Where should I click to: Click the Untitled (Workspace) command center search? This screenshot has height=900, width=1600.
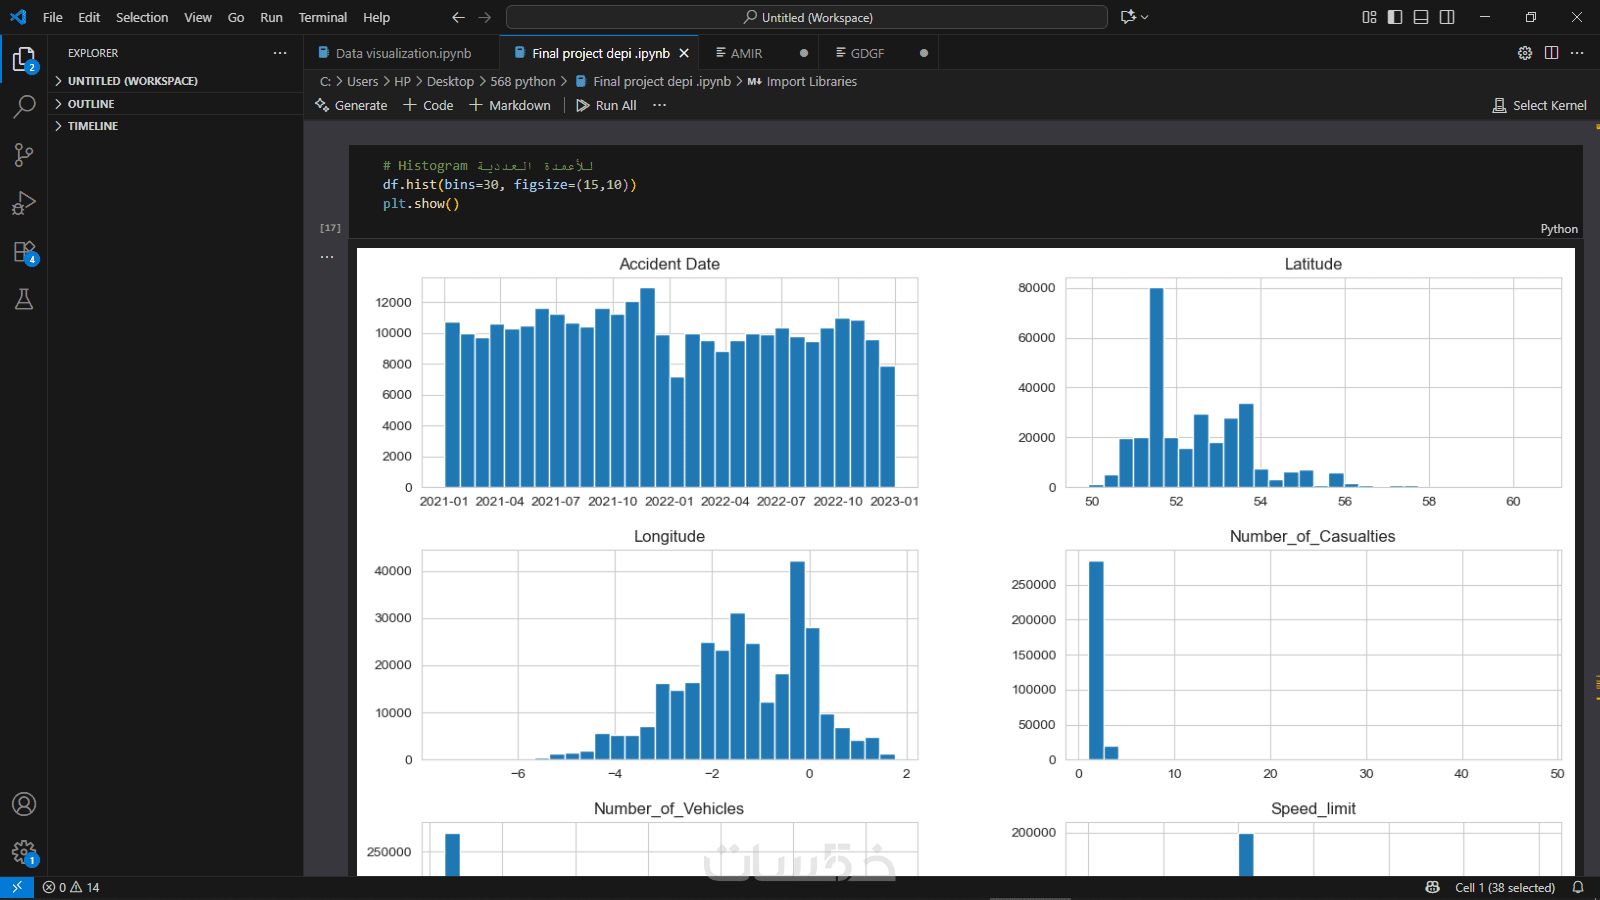pos(807,17)
